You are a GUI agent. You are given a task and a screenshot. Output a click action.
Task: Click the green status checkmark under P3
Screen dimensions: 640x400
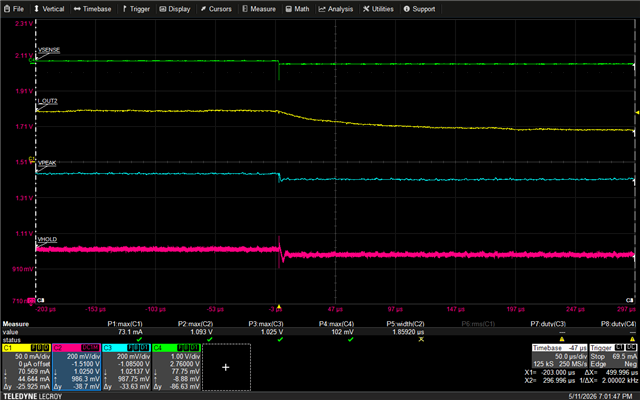(280, 339)
